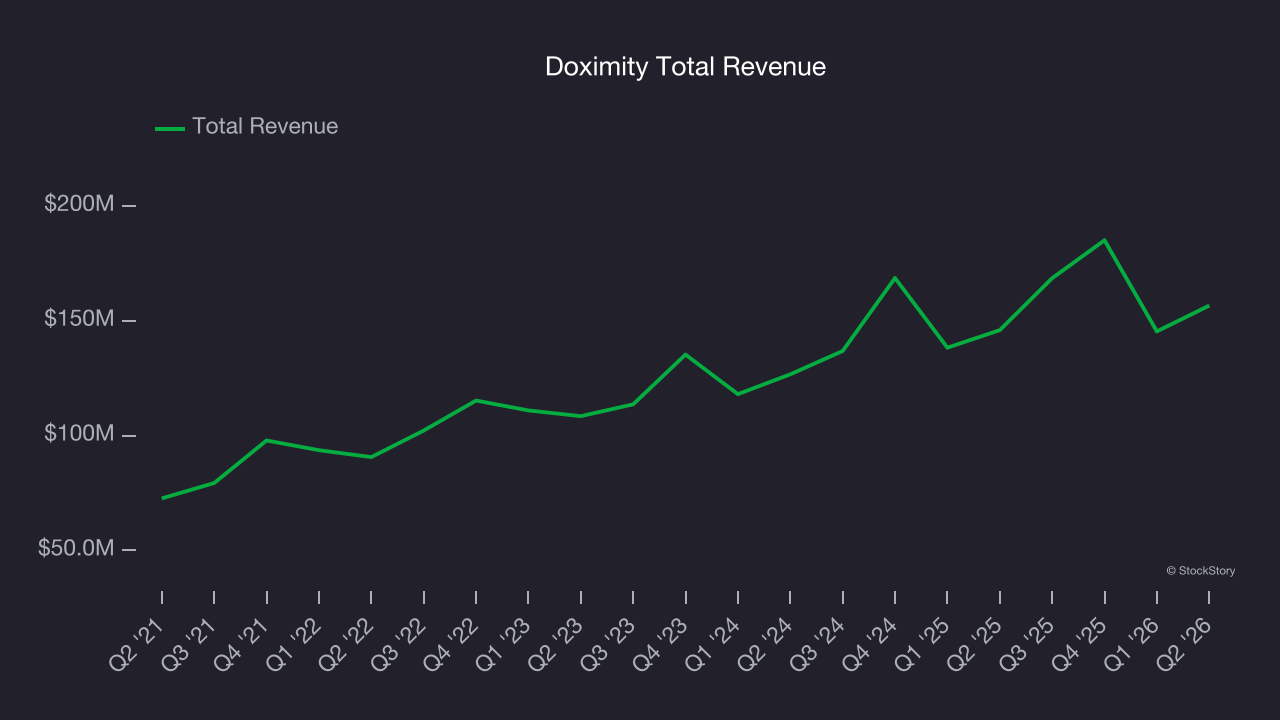Click the Q4 '24 revenue peak on line
The height and width of the screenshot is (720, 1280).
point(895,278)
